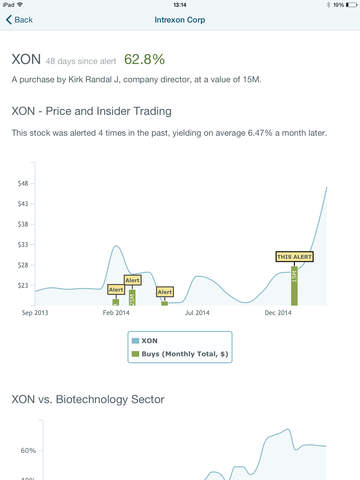The image size is (360, 480).
Task: Toggle the XON series in the legend
Action: click(145, 341)
